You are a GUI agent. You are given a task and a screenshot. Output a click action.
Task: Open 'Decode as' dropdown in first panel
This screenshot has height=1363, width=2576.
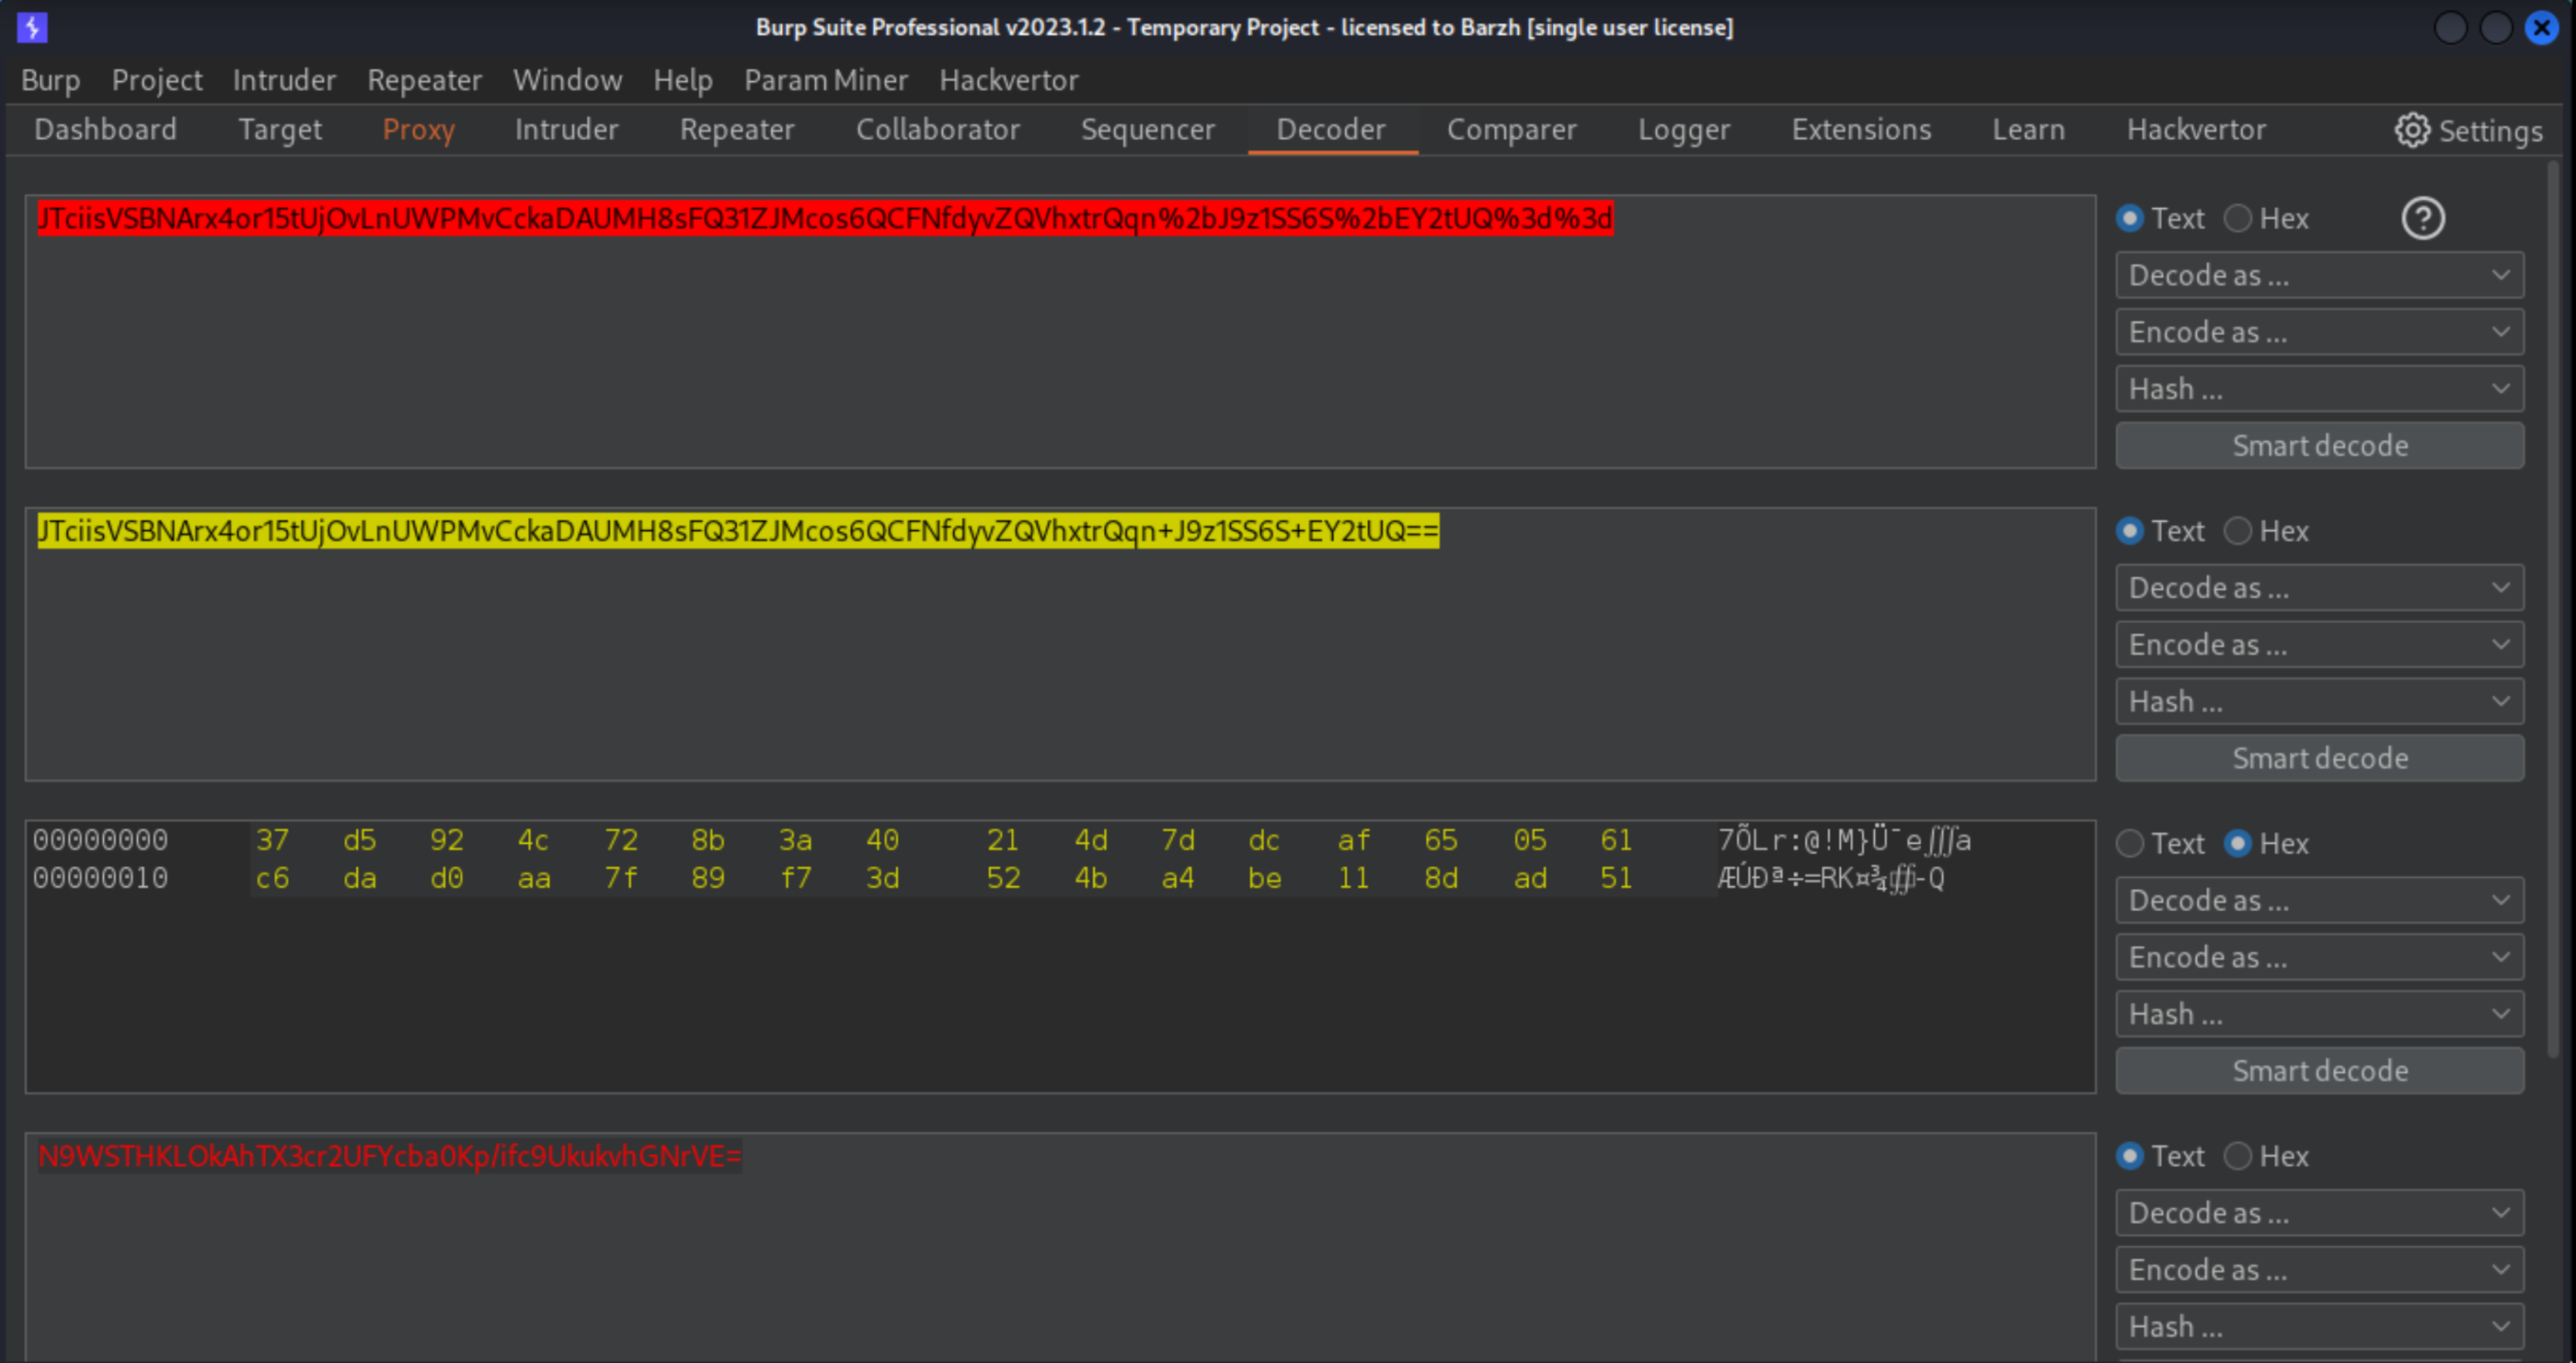(2319, 275)
